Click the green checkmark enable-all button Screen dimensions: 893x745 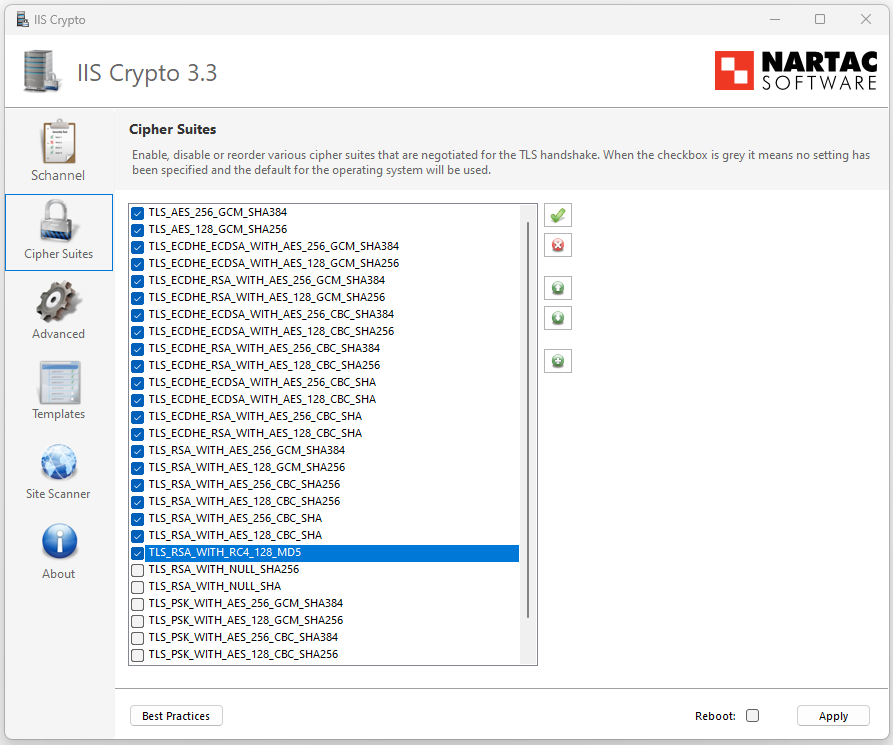558,215
